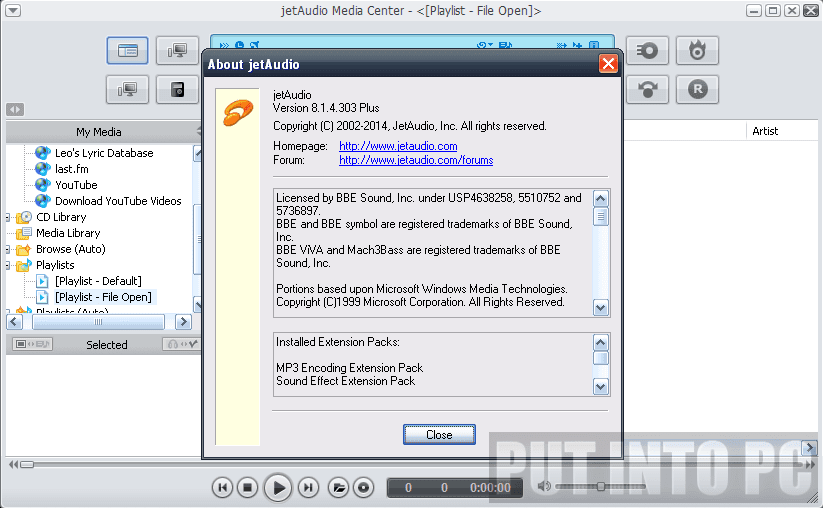Image resolution: width=823 pixels, height=508 pixels.
Task: Click the R recording toolbar button
Action: click(x=697, y=89)
